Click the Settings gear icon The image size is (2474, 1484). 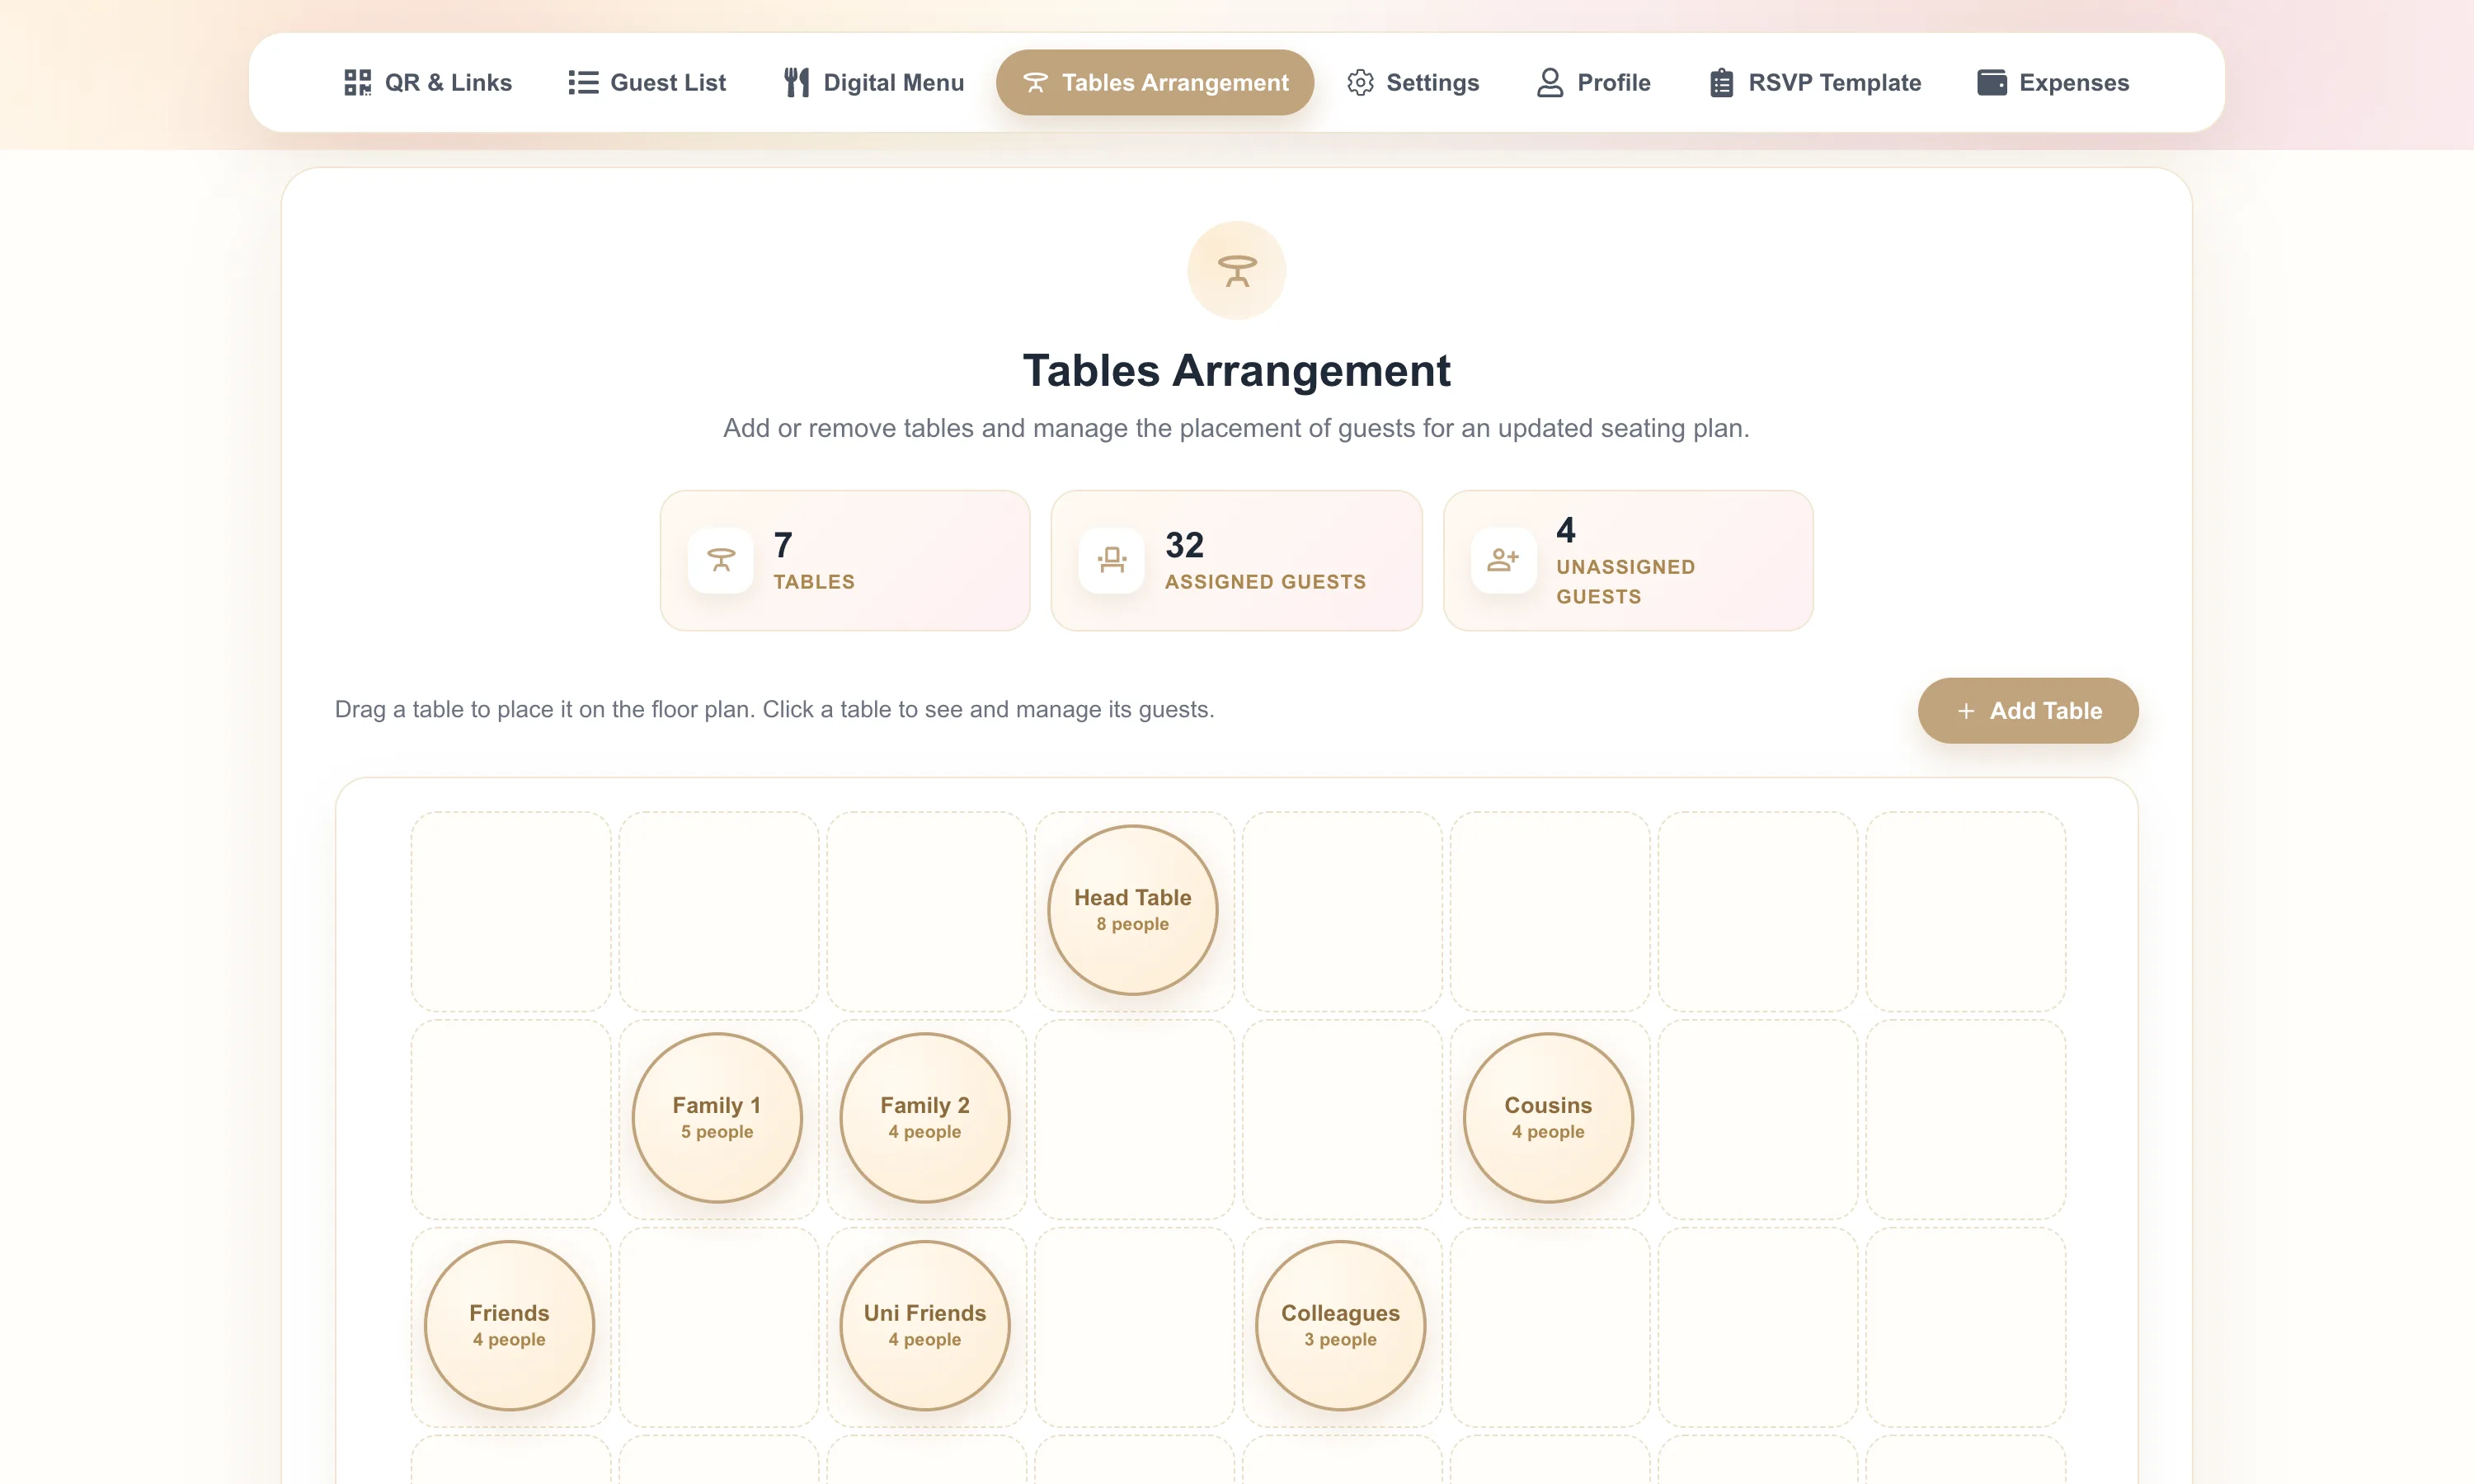coord(1360,82)
